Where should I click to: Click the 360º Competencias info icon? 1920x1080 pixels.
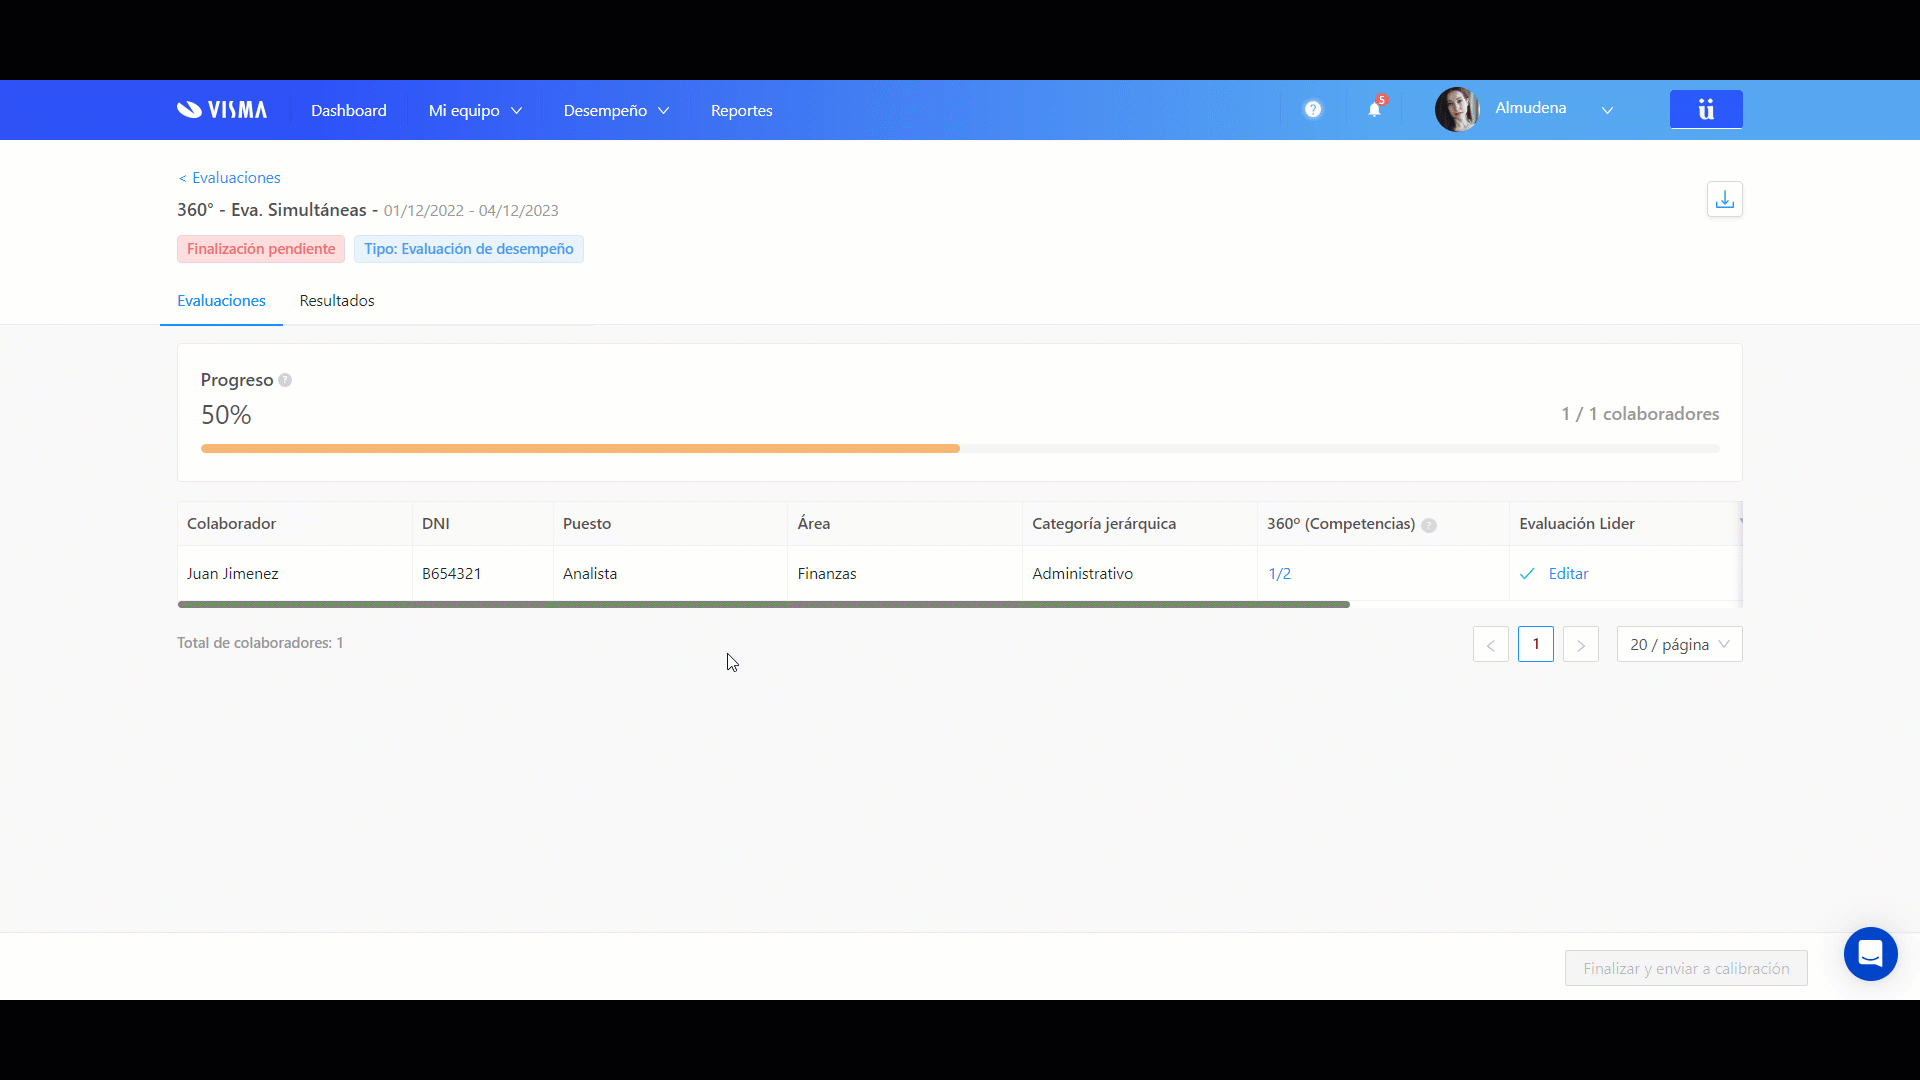pyautogui.click(x=1429, y=525)
